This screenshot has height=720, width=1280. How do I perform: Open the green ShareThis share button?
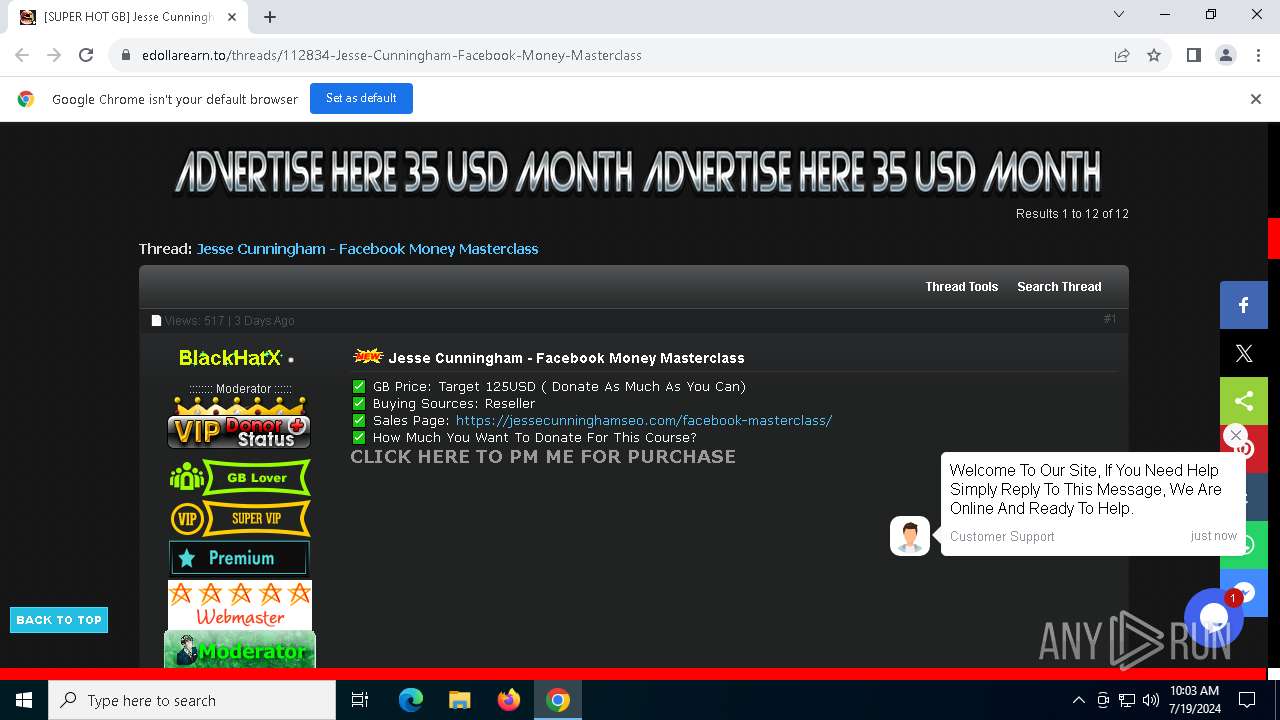point(1243,401)
